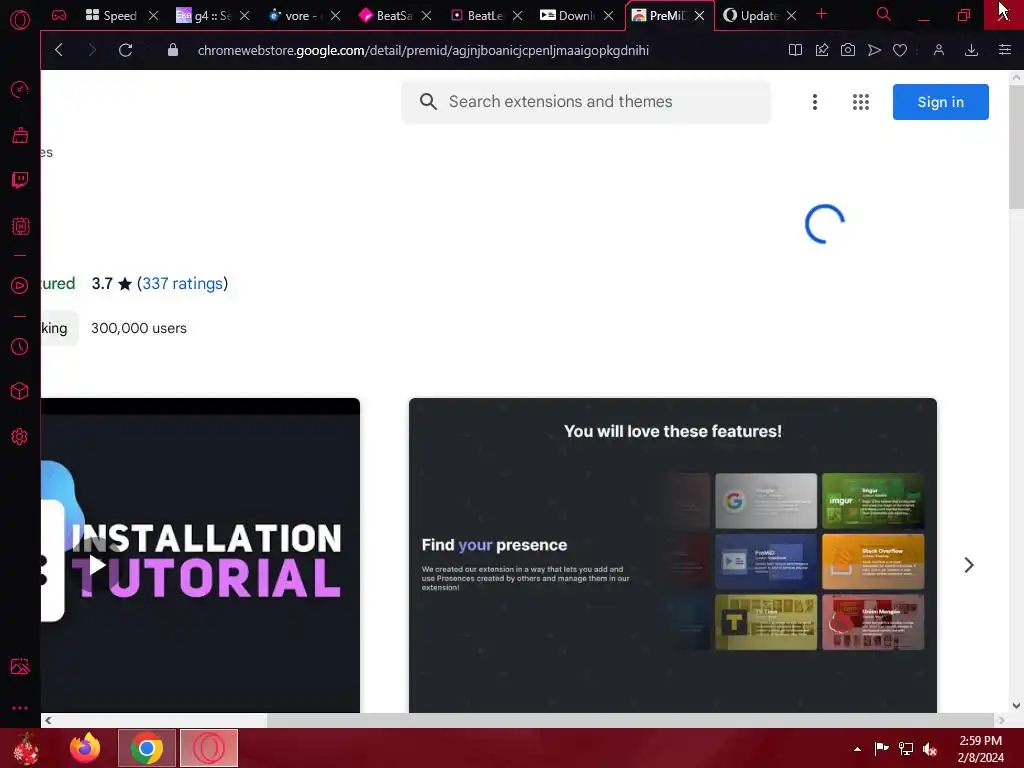Open the network icon in tray

[x=906, y=749]
